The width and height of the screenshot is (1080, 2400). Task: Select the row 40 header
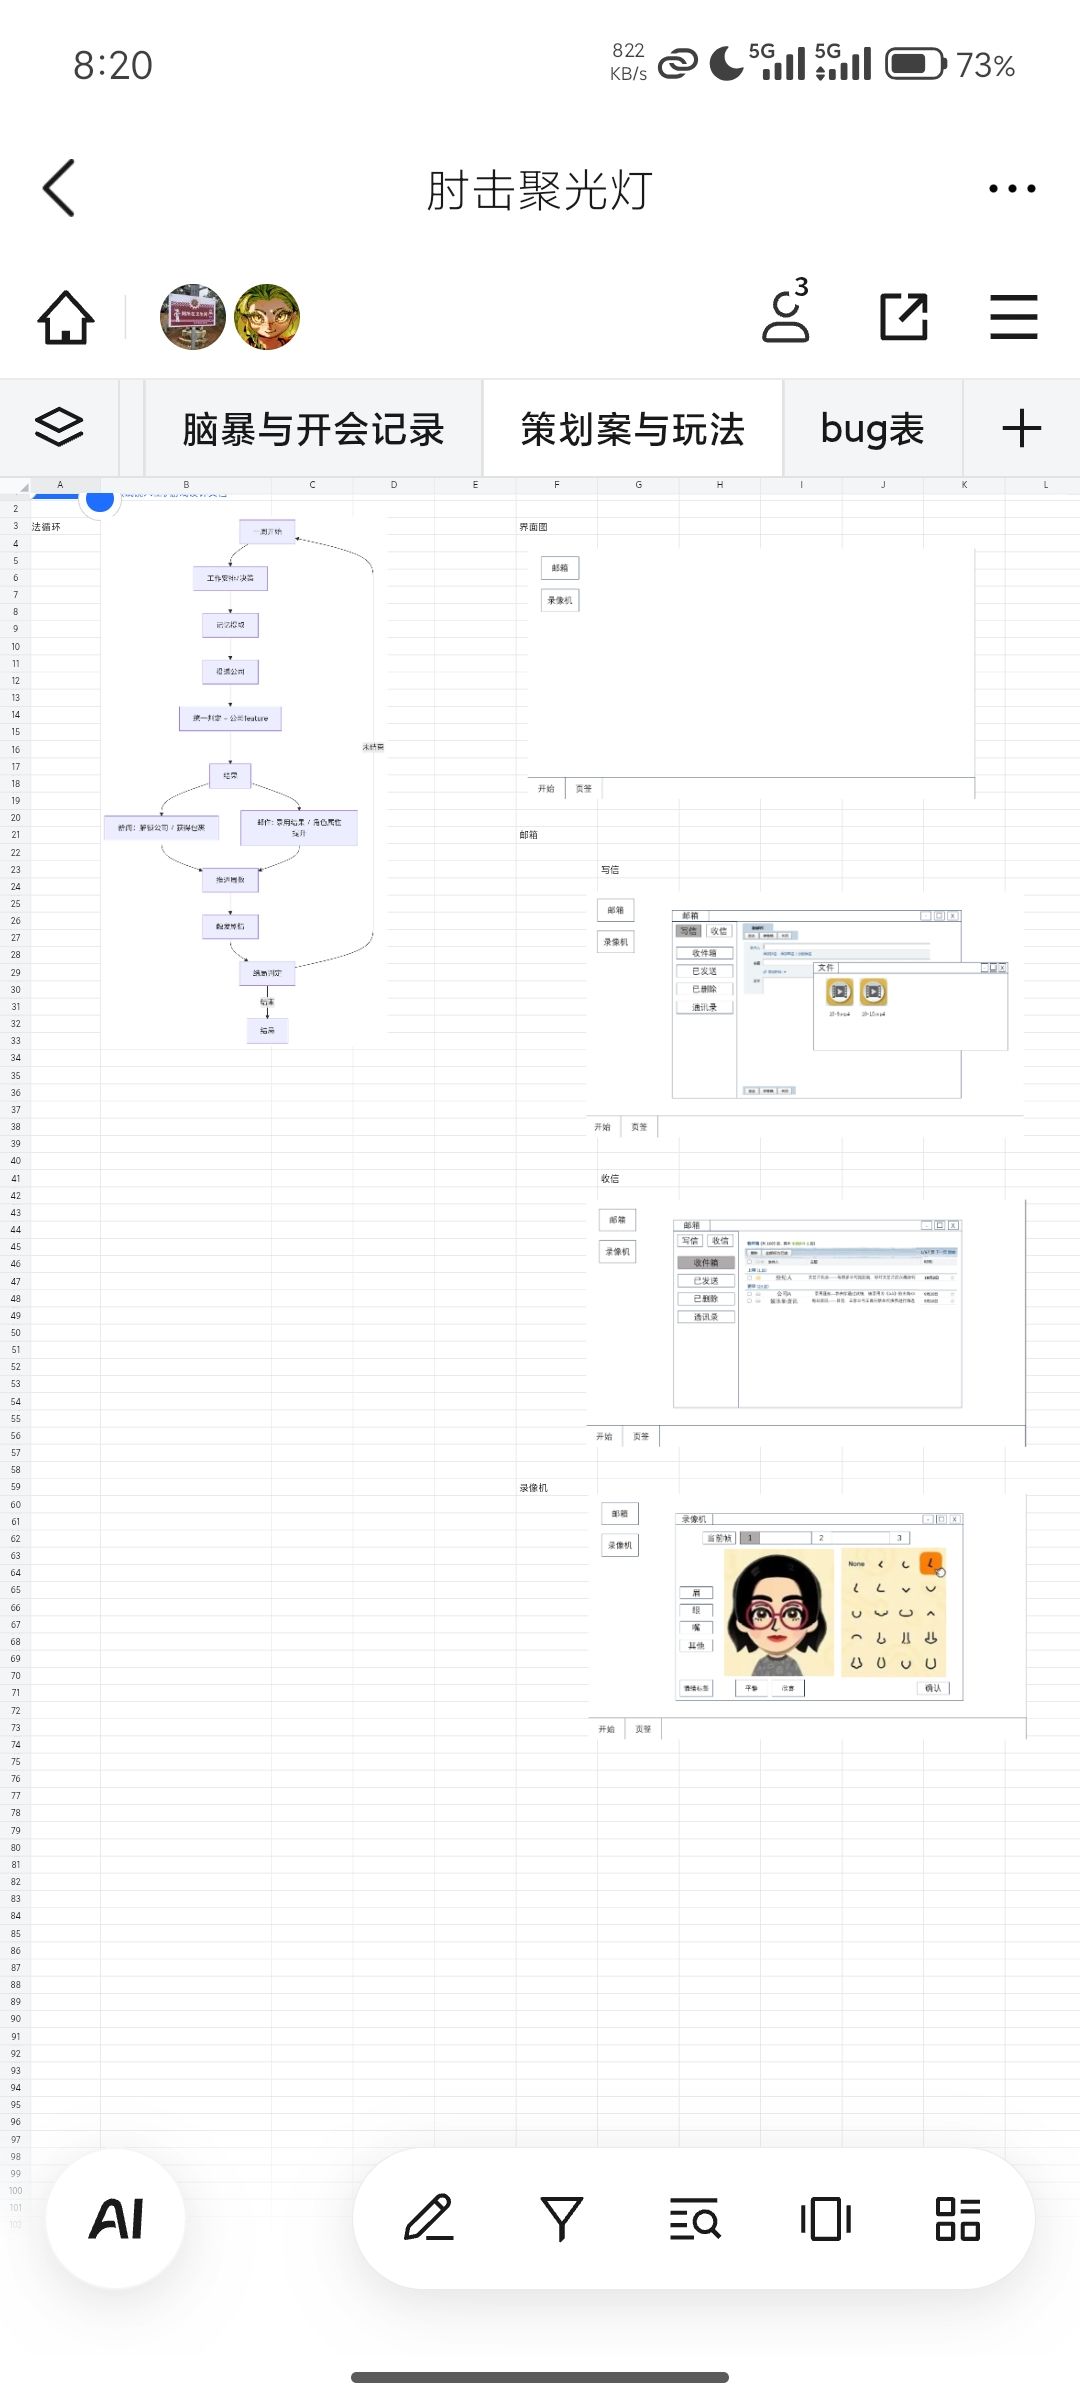click(15, 1161)
